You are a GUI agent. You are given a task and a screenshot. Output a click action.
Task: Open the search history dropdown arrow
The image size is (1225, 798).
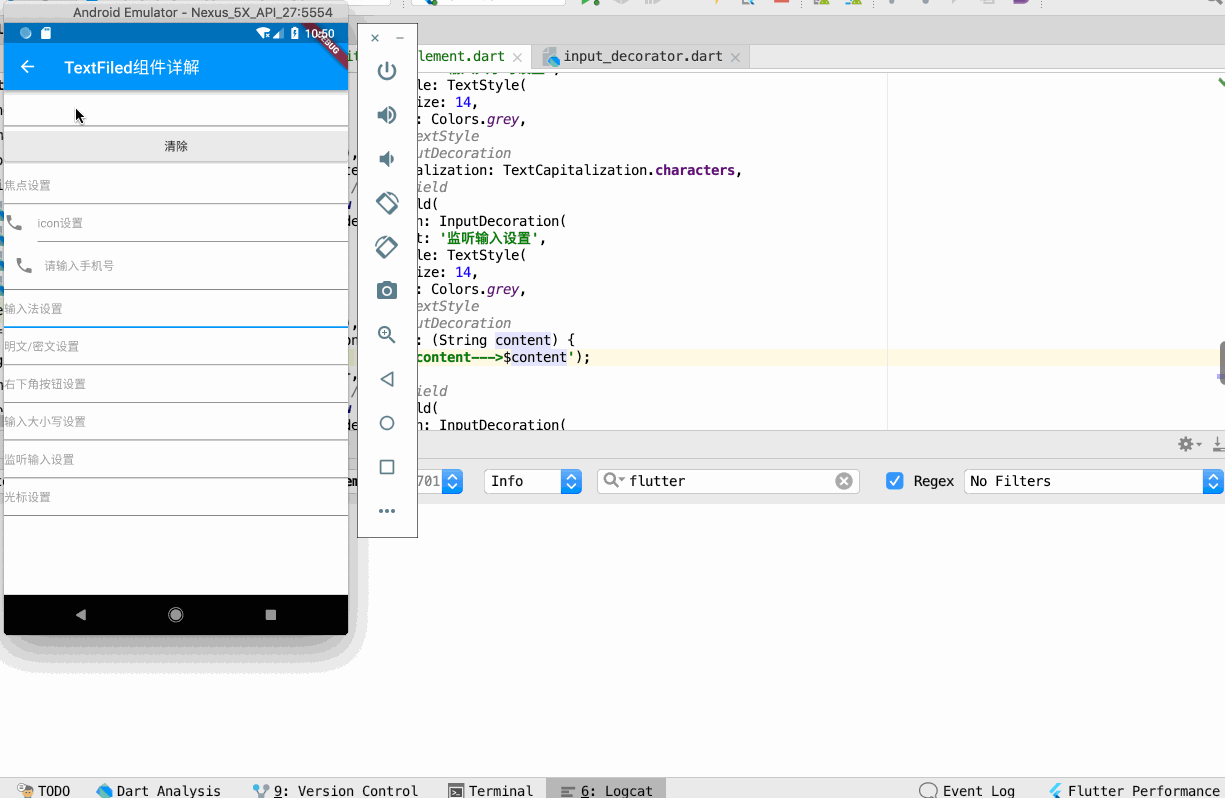pos(621,480)
